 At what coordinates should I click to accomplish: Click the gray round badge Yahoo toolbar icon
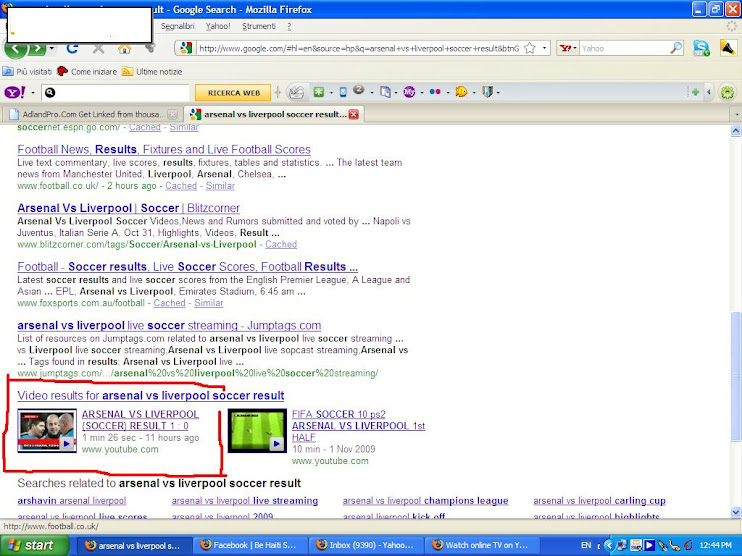pyautogui.click(x=359, y=90)
